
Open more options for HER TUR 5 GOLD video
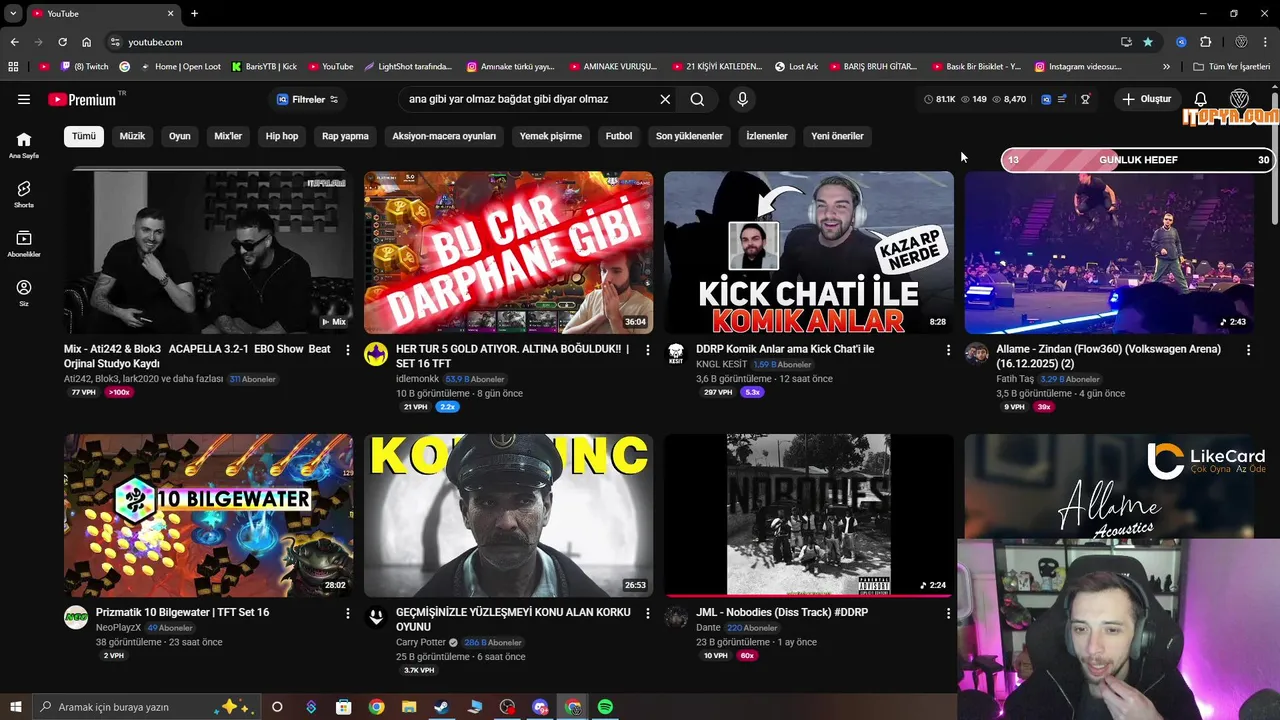[648, 350]
